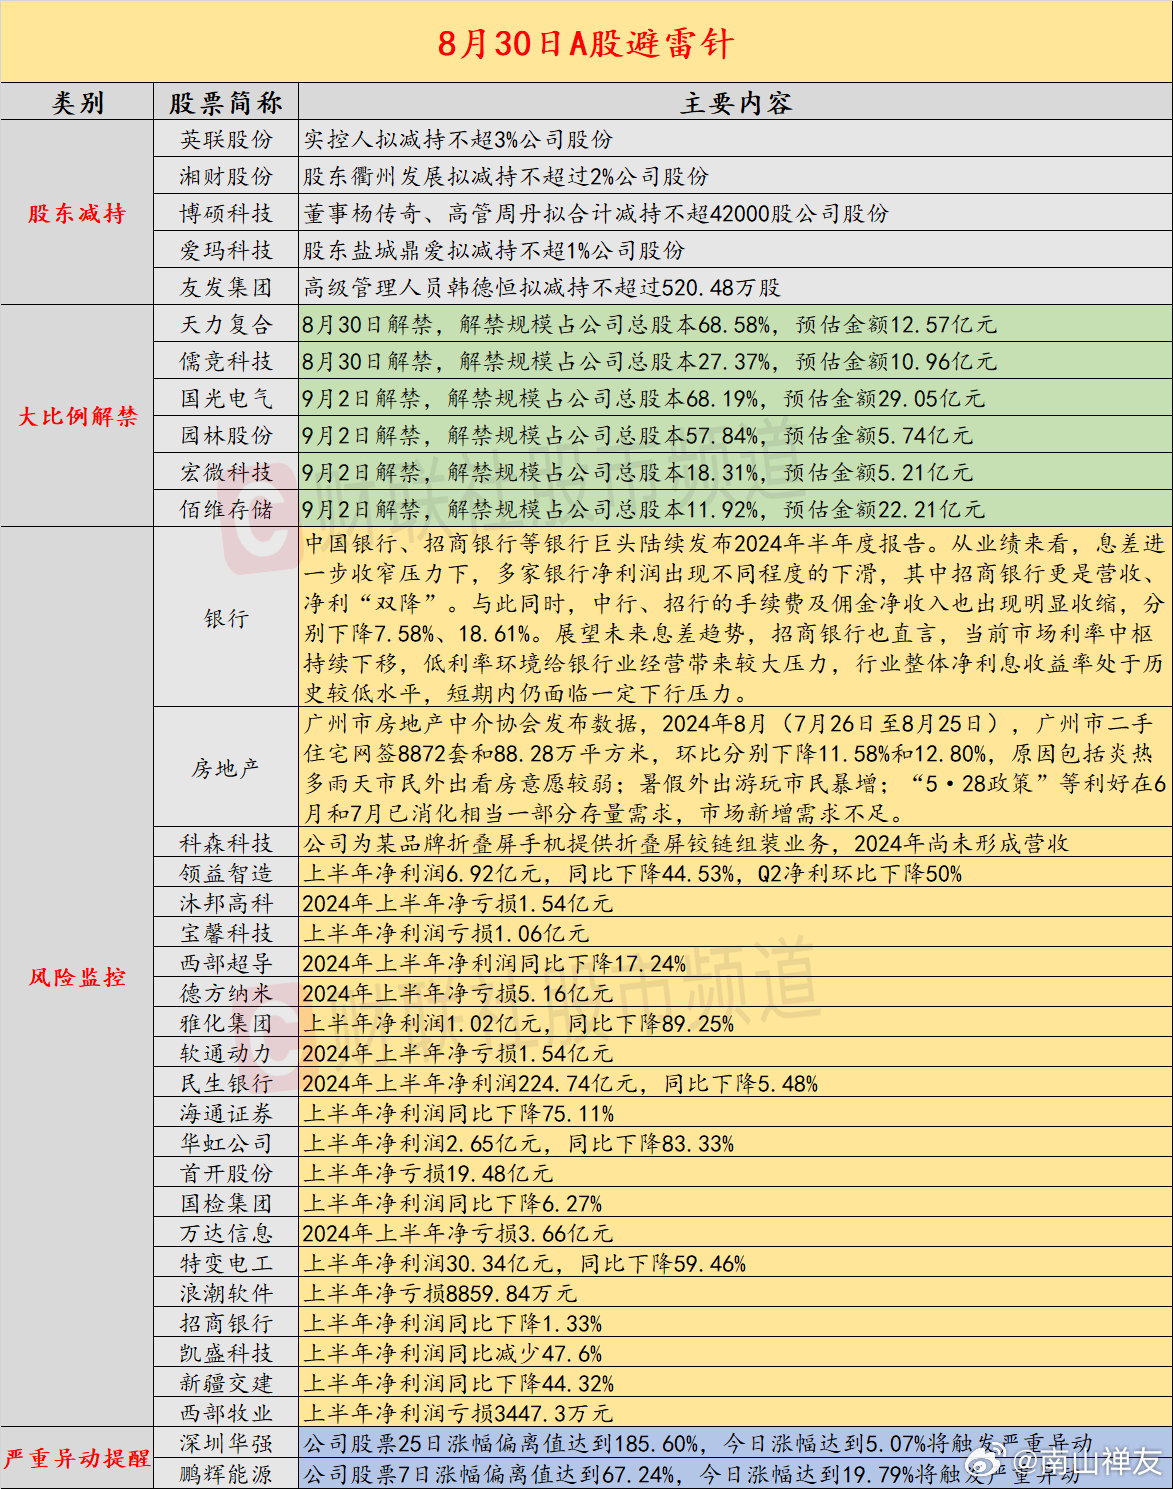Click stock name '凯盛科技'

226,1353
